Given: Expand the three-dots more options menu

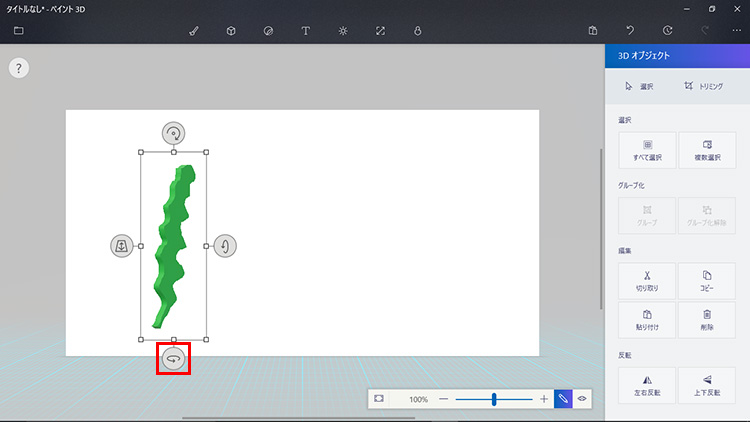Looking at the screenshot, I should (736, 31).
